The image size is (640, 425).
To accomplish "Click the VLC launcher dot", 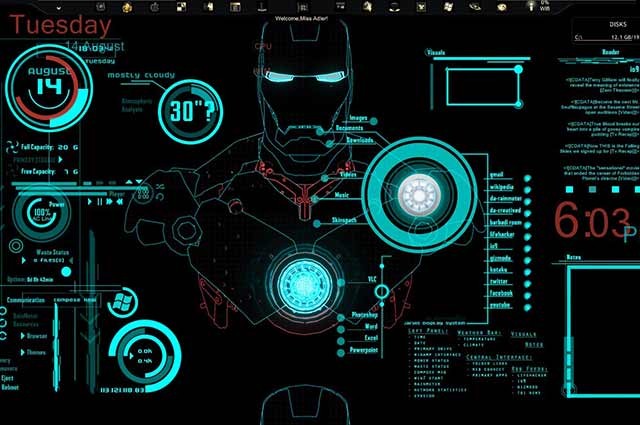I will tap(341, 282).
